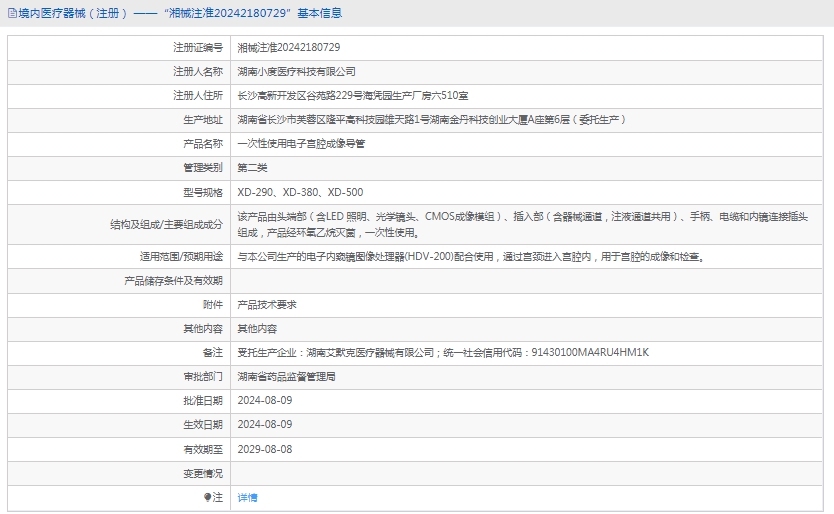Open the 详情 link
Image resolution: width=834 pixels, height=514 pixels.
click(247, 497)
